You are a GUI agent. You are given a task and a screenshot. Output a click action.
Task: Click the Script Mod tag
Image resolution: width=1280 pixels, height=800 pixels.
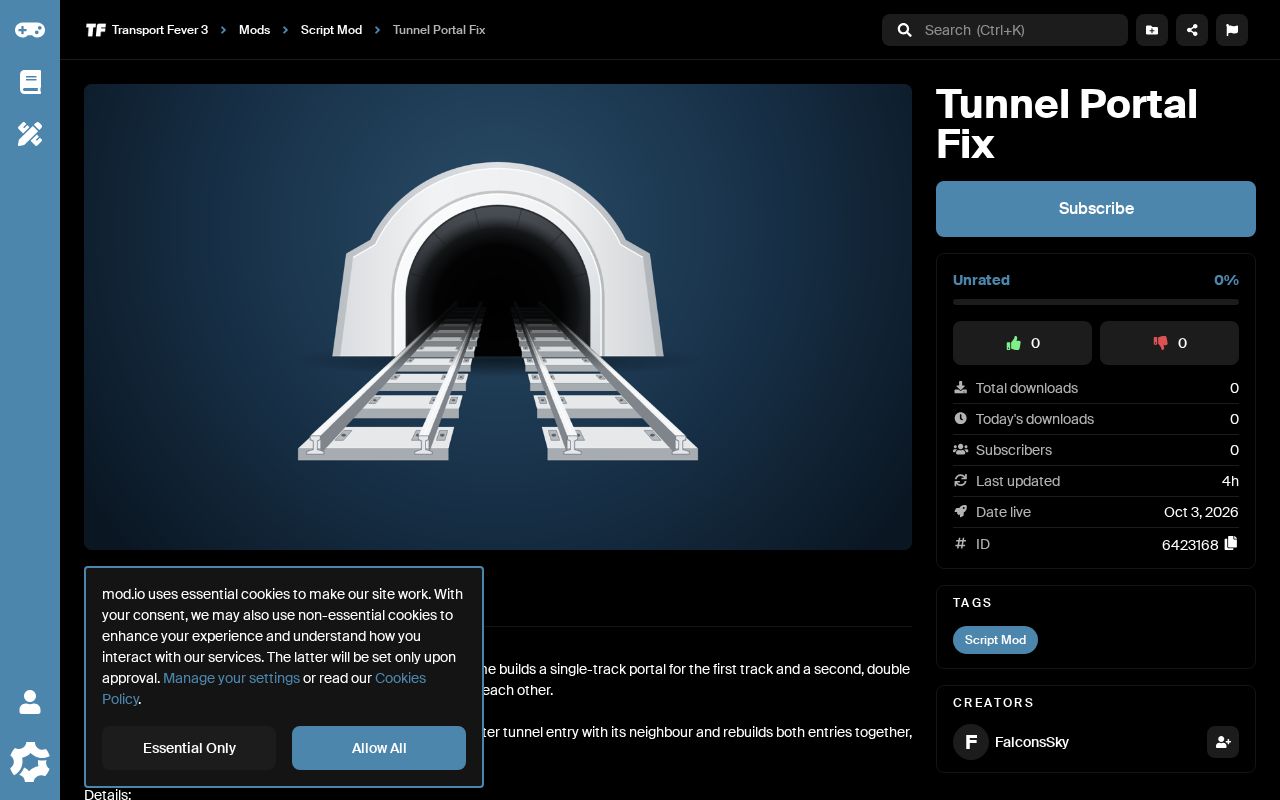(995, 640)
